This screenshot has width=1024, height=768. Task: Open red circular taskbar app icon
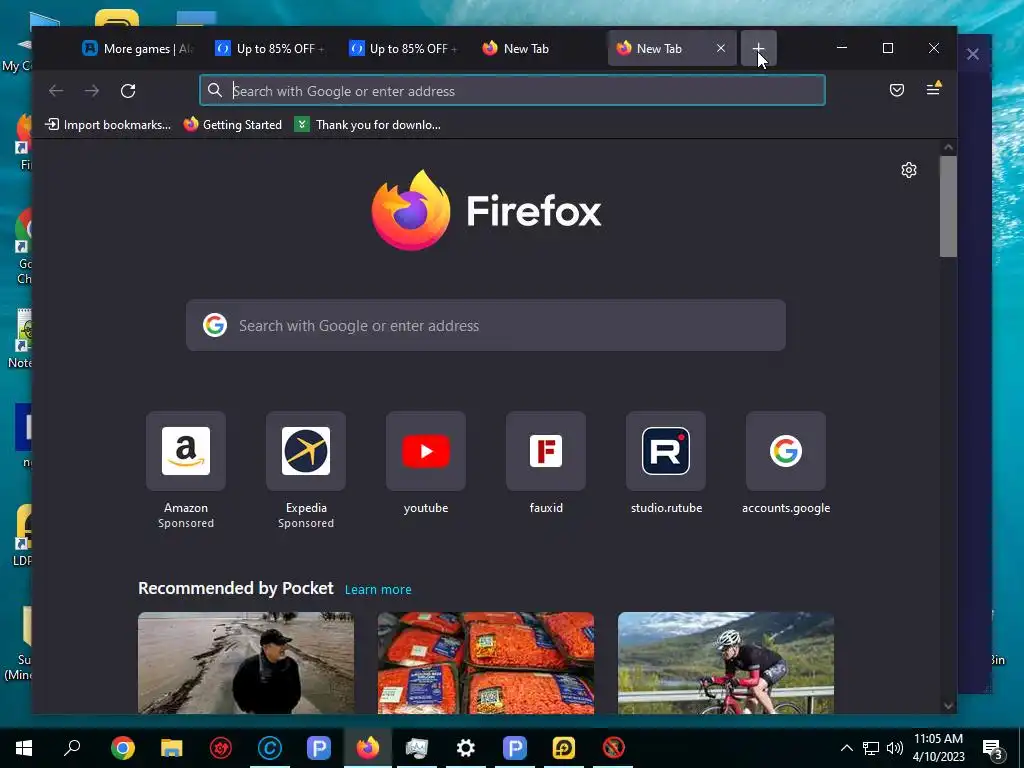221,748
